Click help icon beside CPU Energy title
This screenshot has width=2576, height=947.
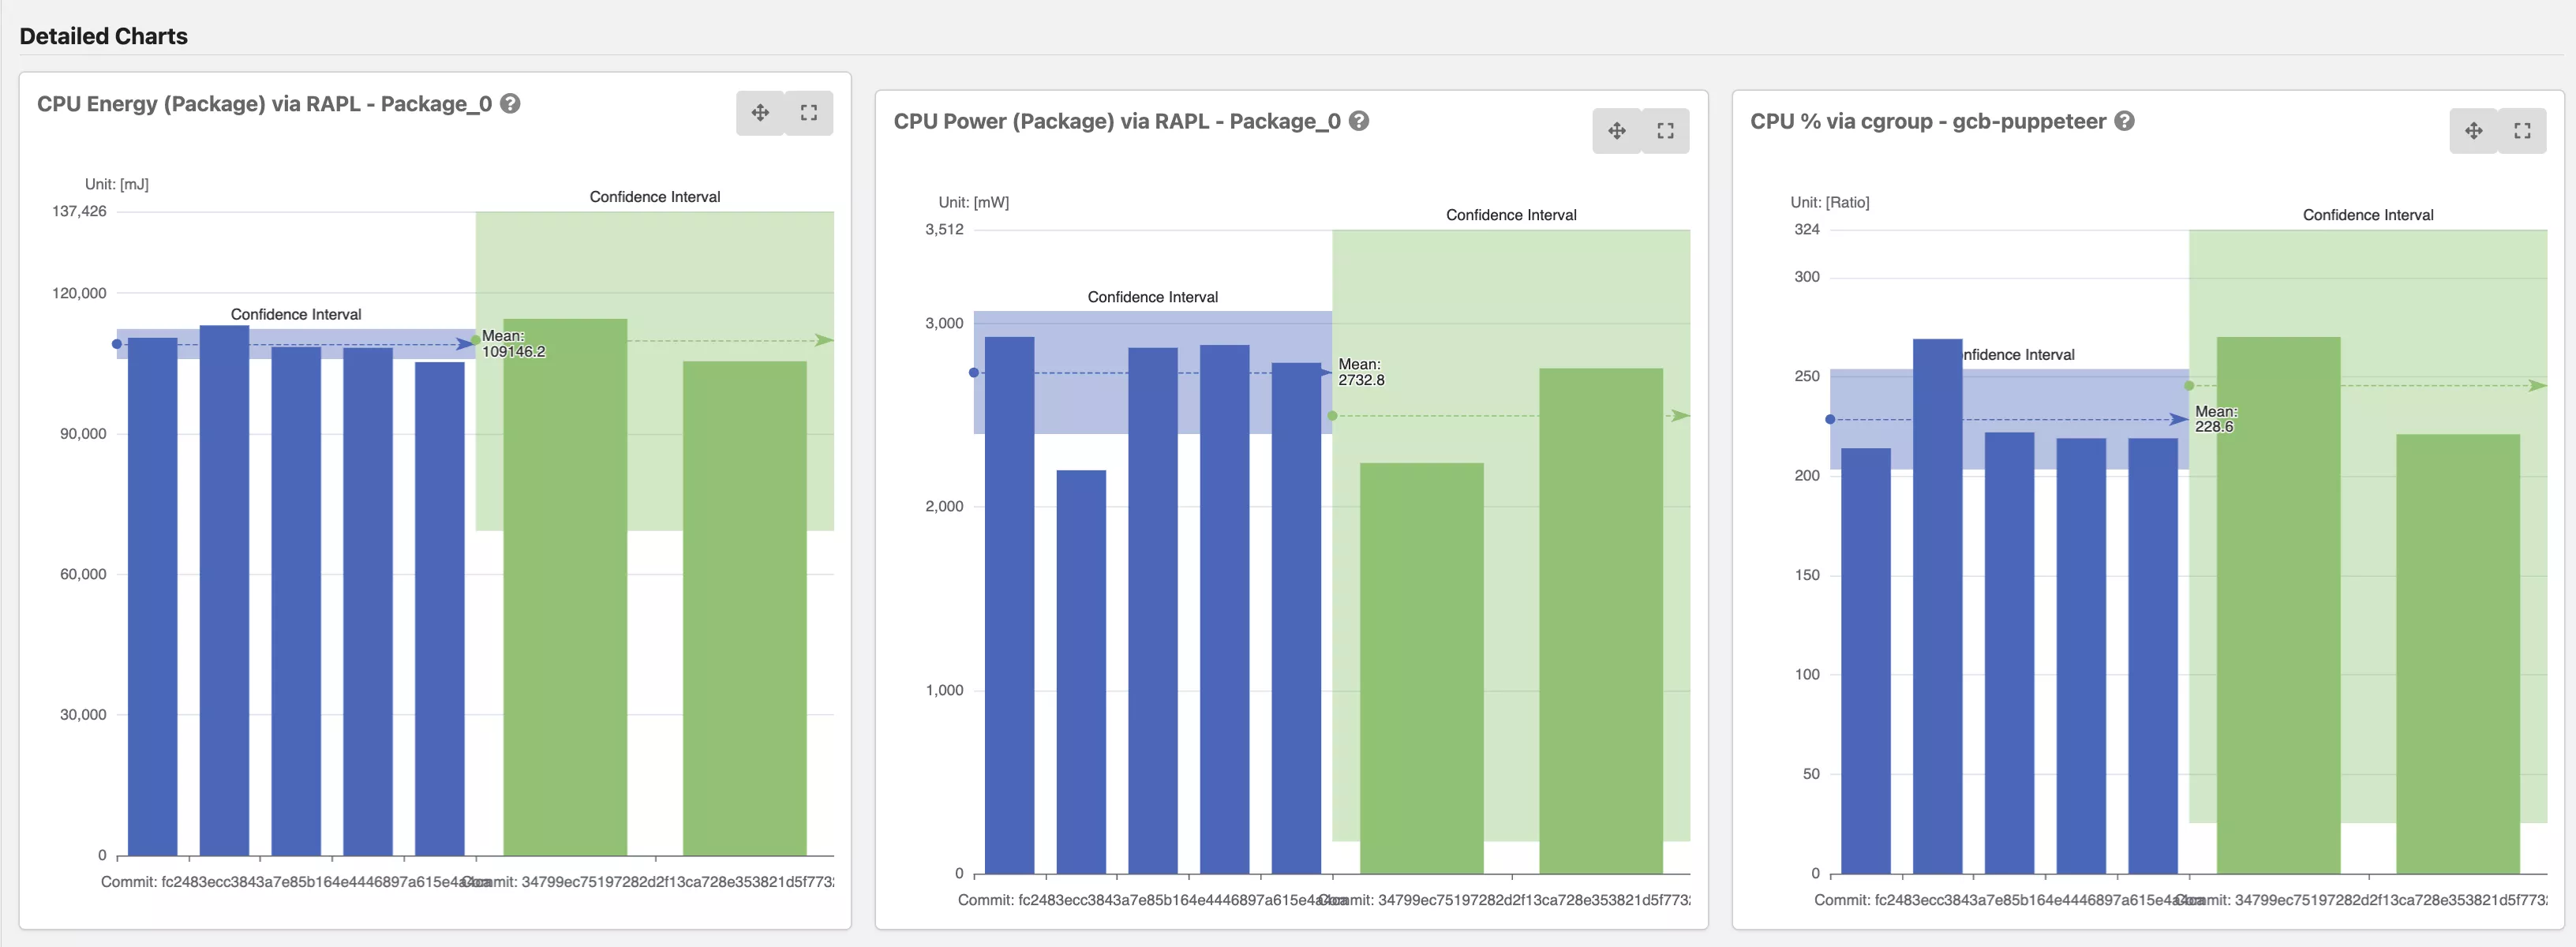[x=510, y=104]
